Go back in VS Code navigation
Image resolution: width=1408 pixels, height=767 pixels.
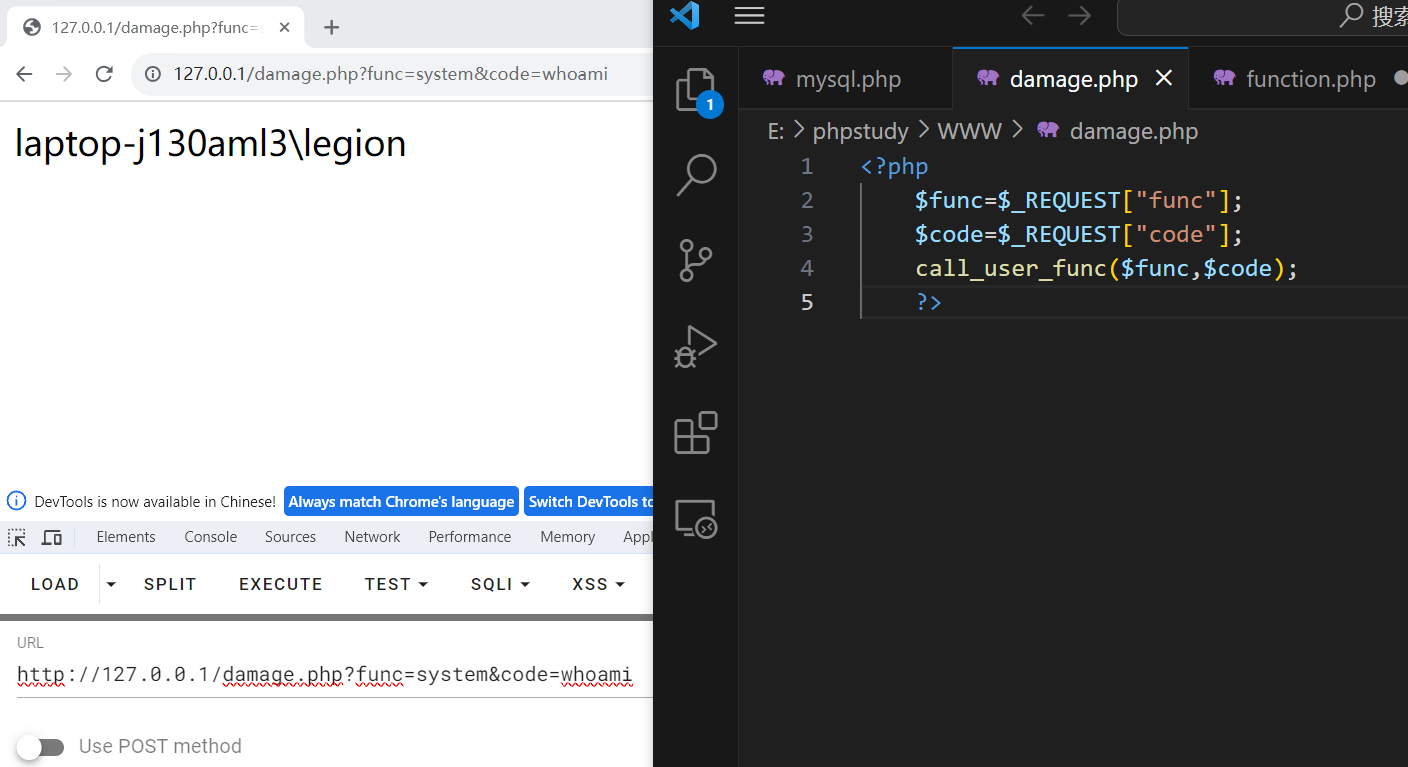tap(1033, 15)
